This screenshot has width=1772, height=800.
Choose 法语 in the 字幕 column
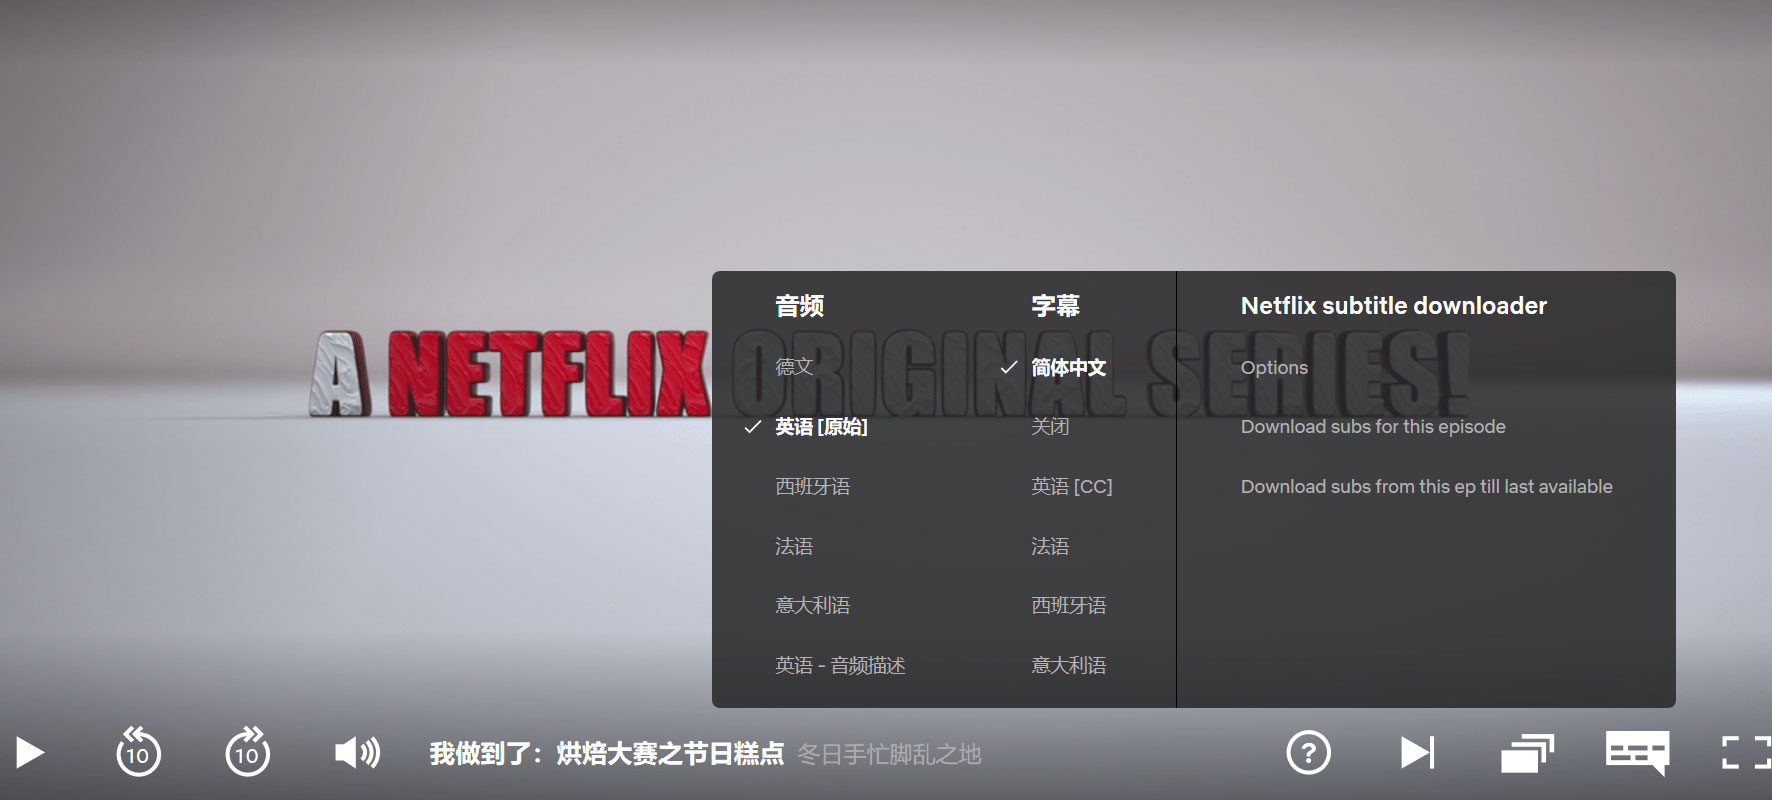click(1050, 546)
